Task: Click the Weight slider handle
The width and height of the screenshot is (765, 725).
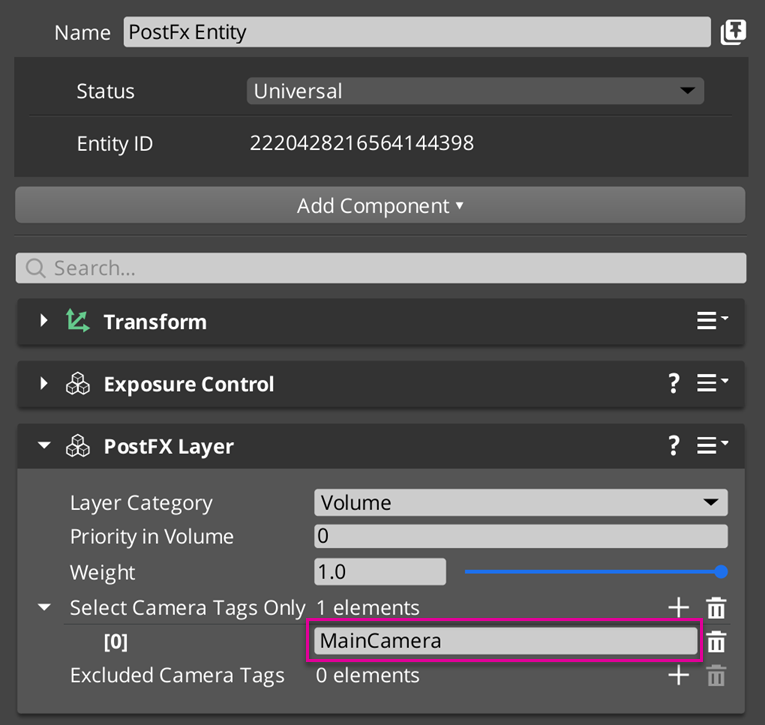Action: (x=721, y=572)
